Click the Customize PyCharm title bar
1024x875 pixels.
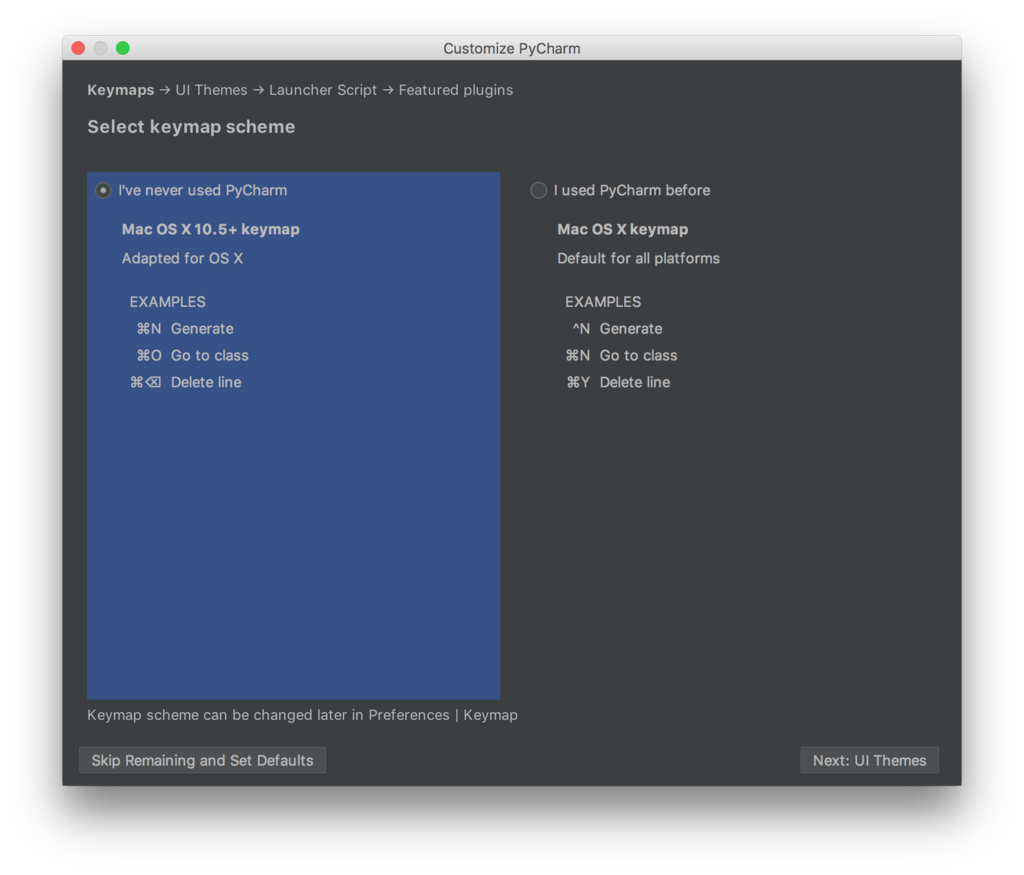click(512, 48)
